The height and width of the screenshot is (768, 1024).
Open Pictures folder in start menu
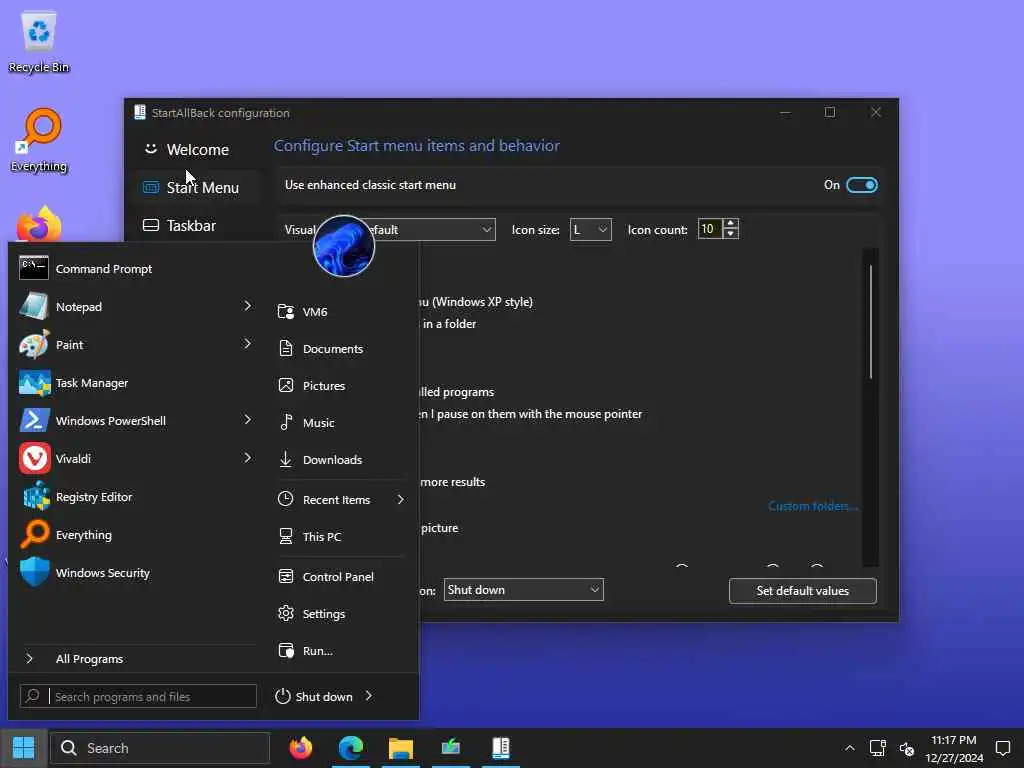340,385
